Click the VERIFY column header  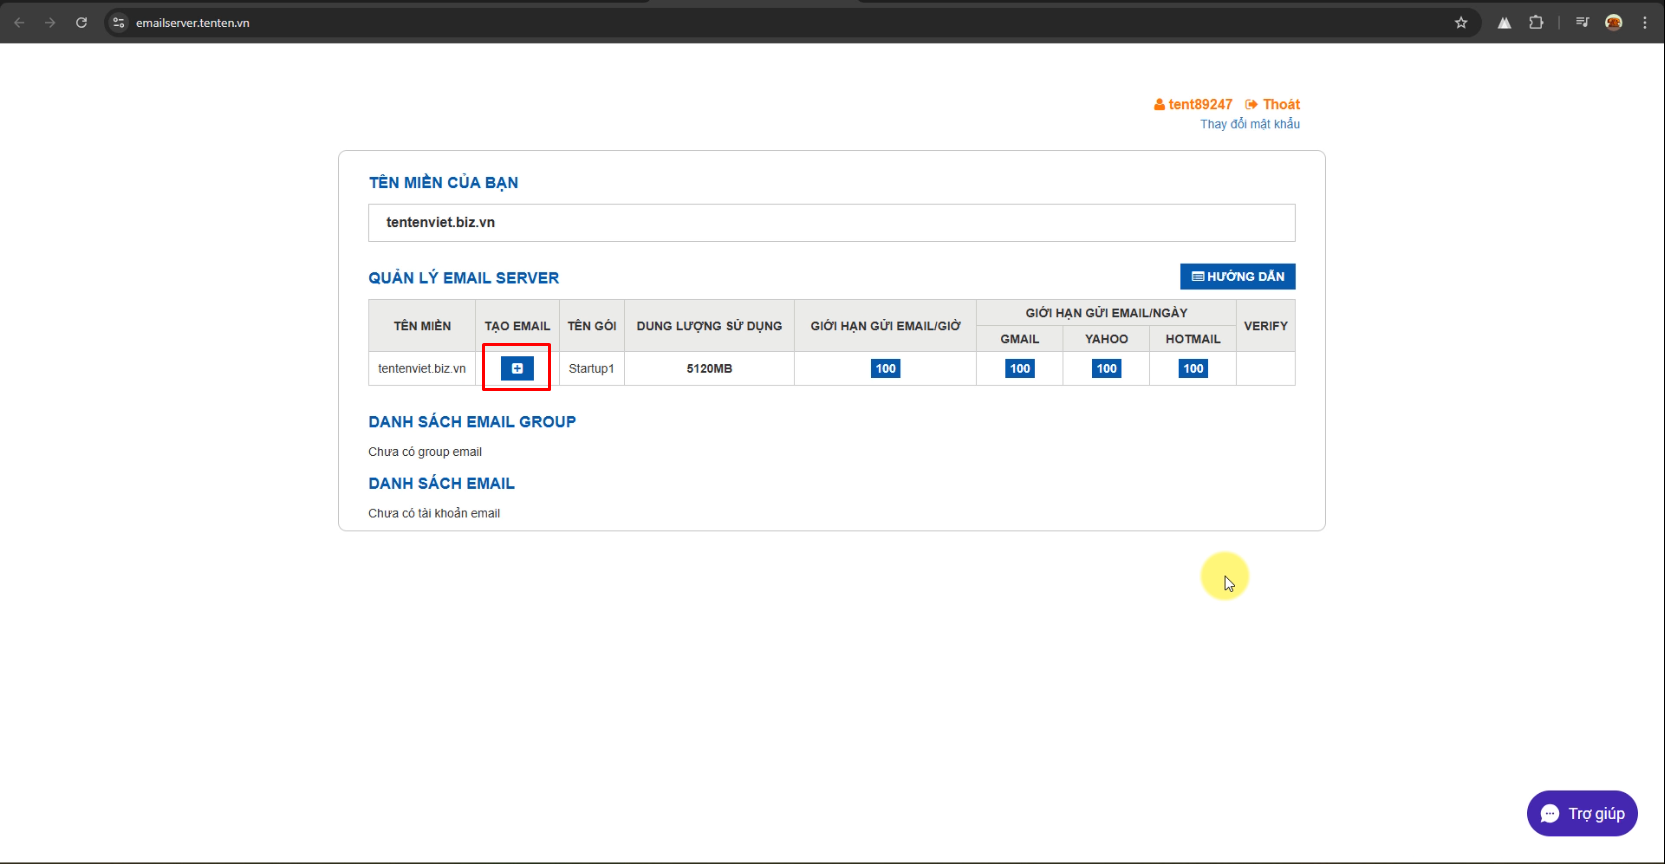pos(1266,326)
